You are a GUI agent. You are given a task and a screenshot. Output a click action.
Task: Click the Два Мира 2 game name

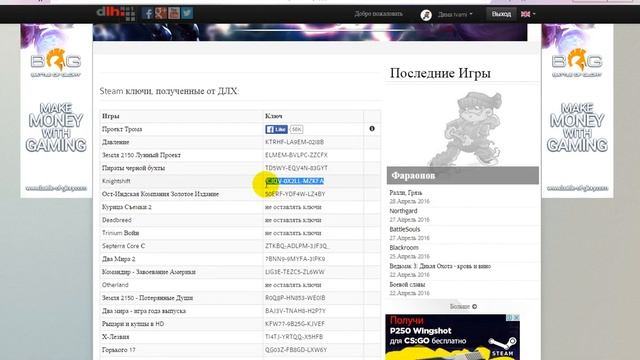[x=118, y=259]
